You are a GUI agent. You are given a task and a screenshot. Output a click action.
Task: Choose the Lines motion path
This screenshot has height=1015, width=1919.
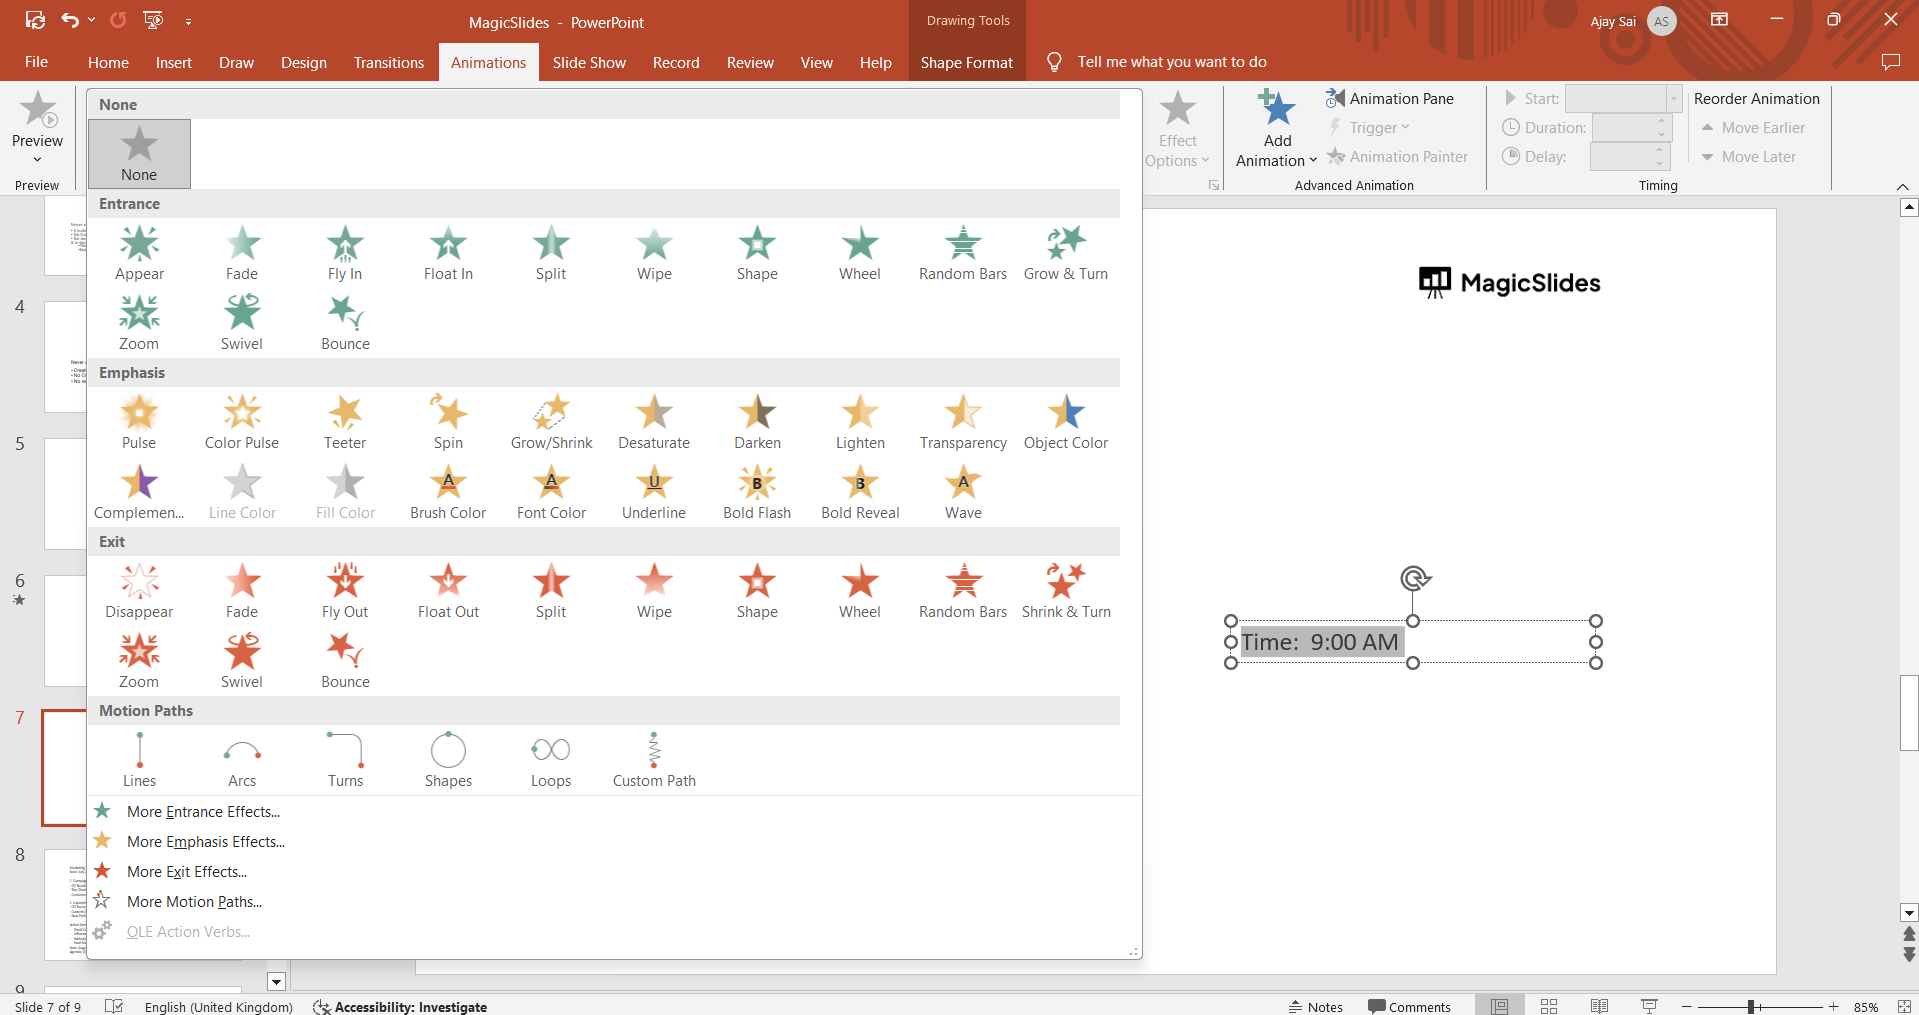139,760
